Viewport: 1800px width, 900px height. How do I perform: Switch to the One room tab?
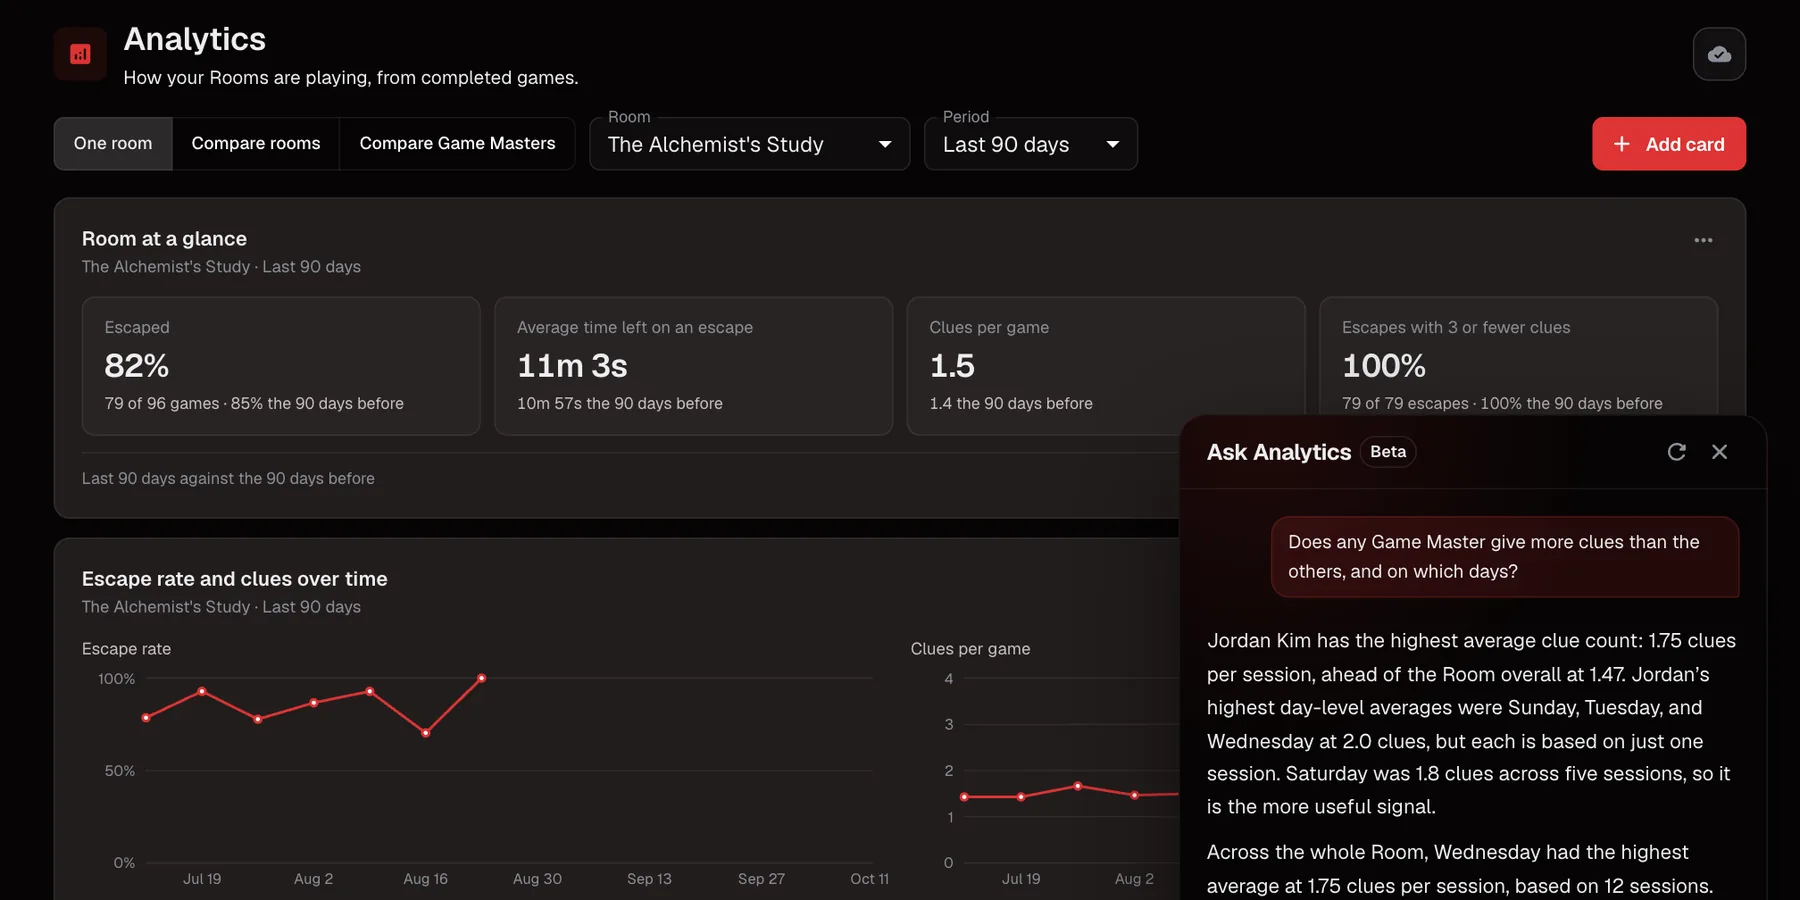coord(113,144)
